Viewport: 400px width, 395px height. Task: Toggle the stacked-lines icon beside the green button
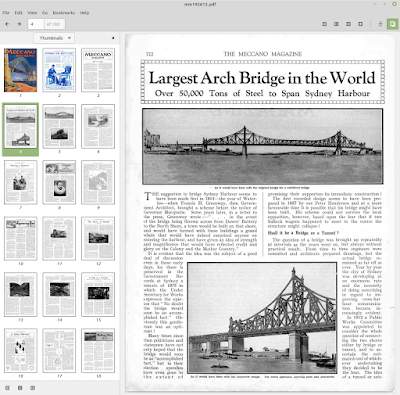click(x=380, y=24)
